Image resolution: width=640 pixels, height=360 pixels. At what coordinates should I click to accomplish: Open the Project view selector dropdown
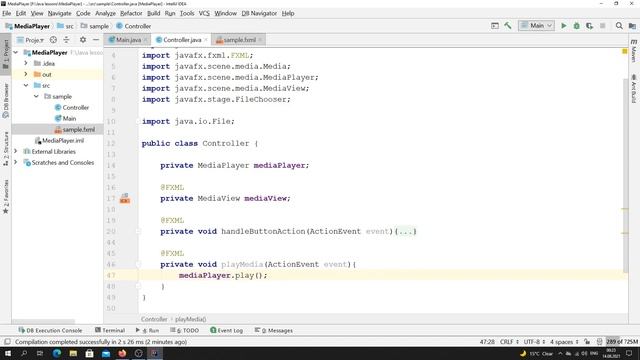(x=31, y=40)
